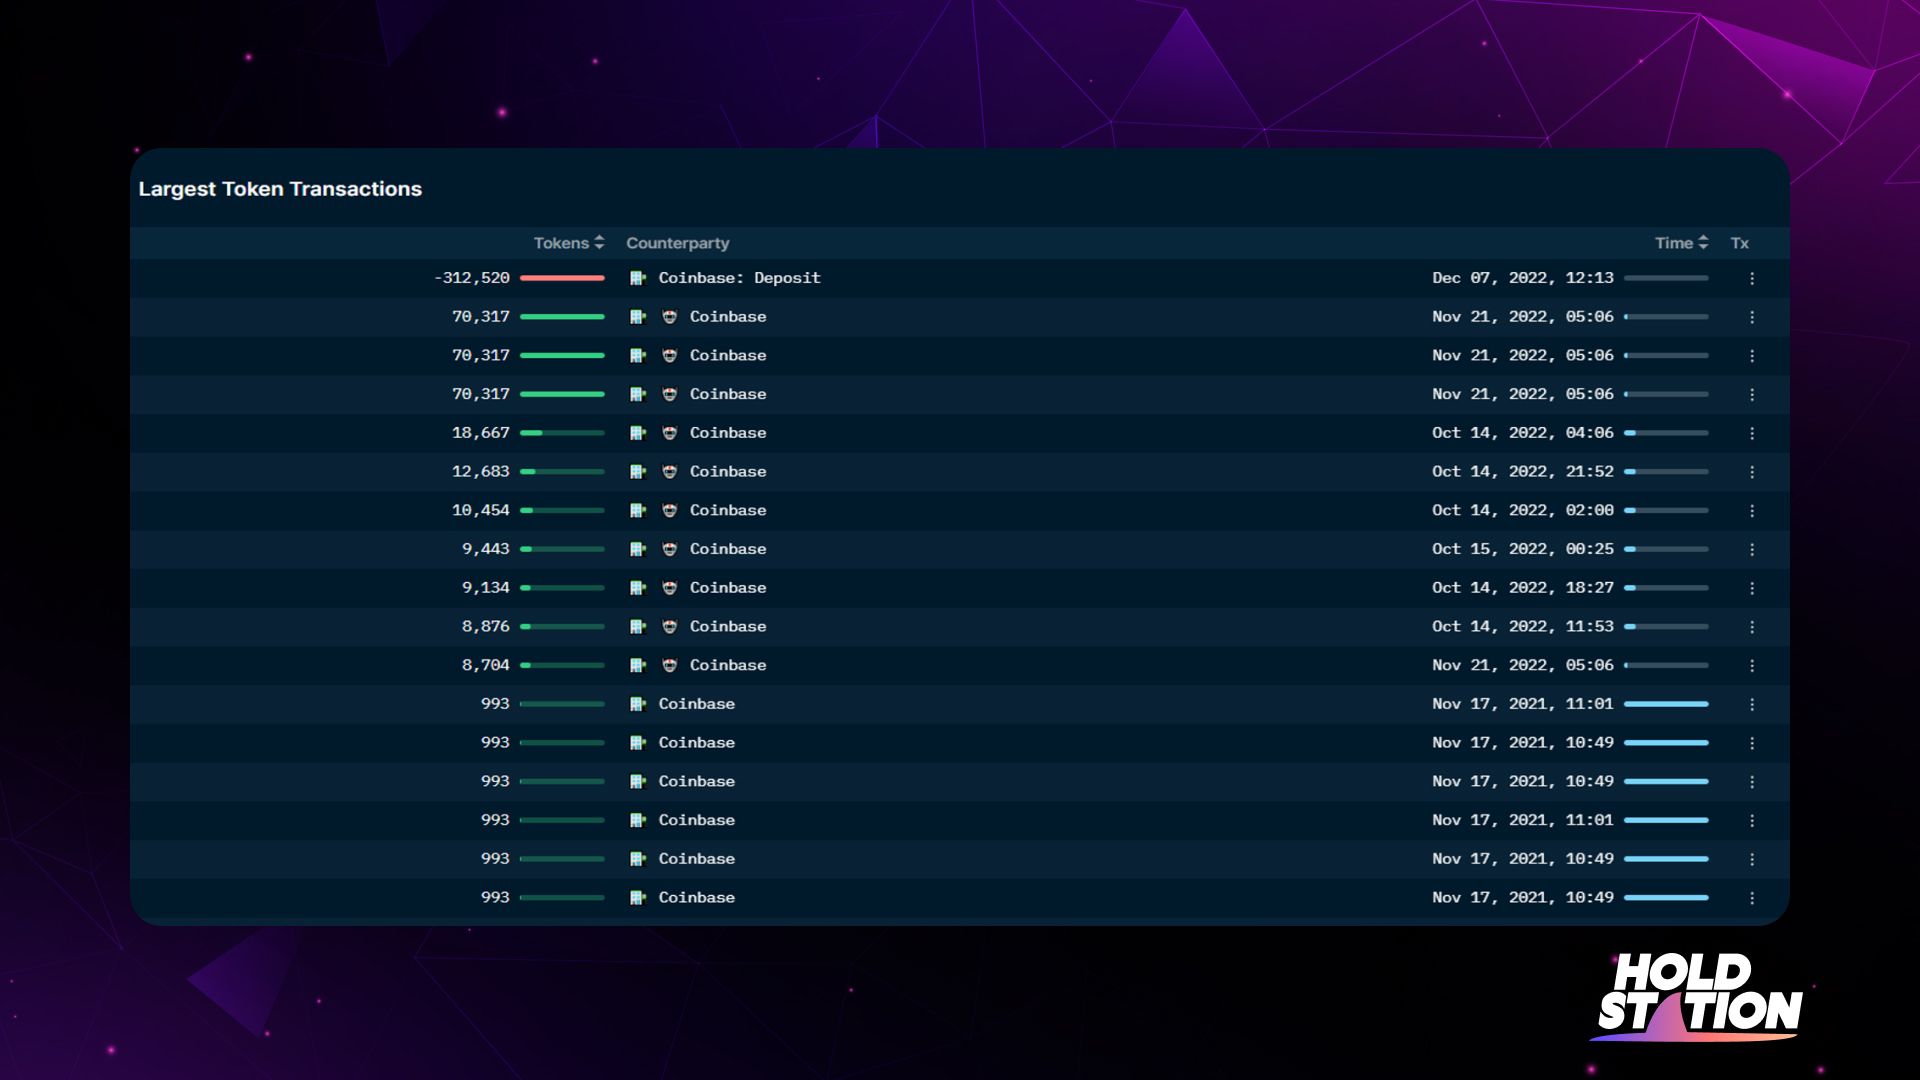This screenshot has width=1920, height=1080.
Task: Click the Oct 14, 2022, 11:53 timestamp
Action: click(x=1523, y=627)
